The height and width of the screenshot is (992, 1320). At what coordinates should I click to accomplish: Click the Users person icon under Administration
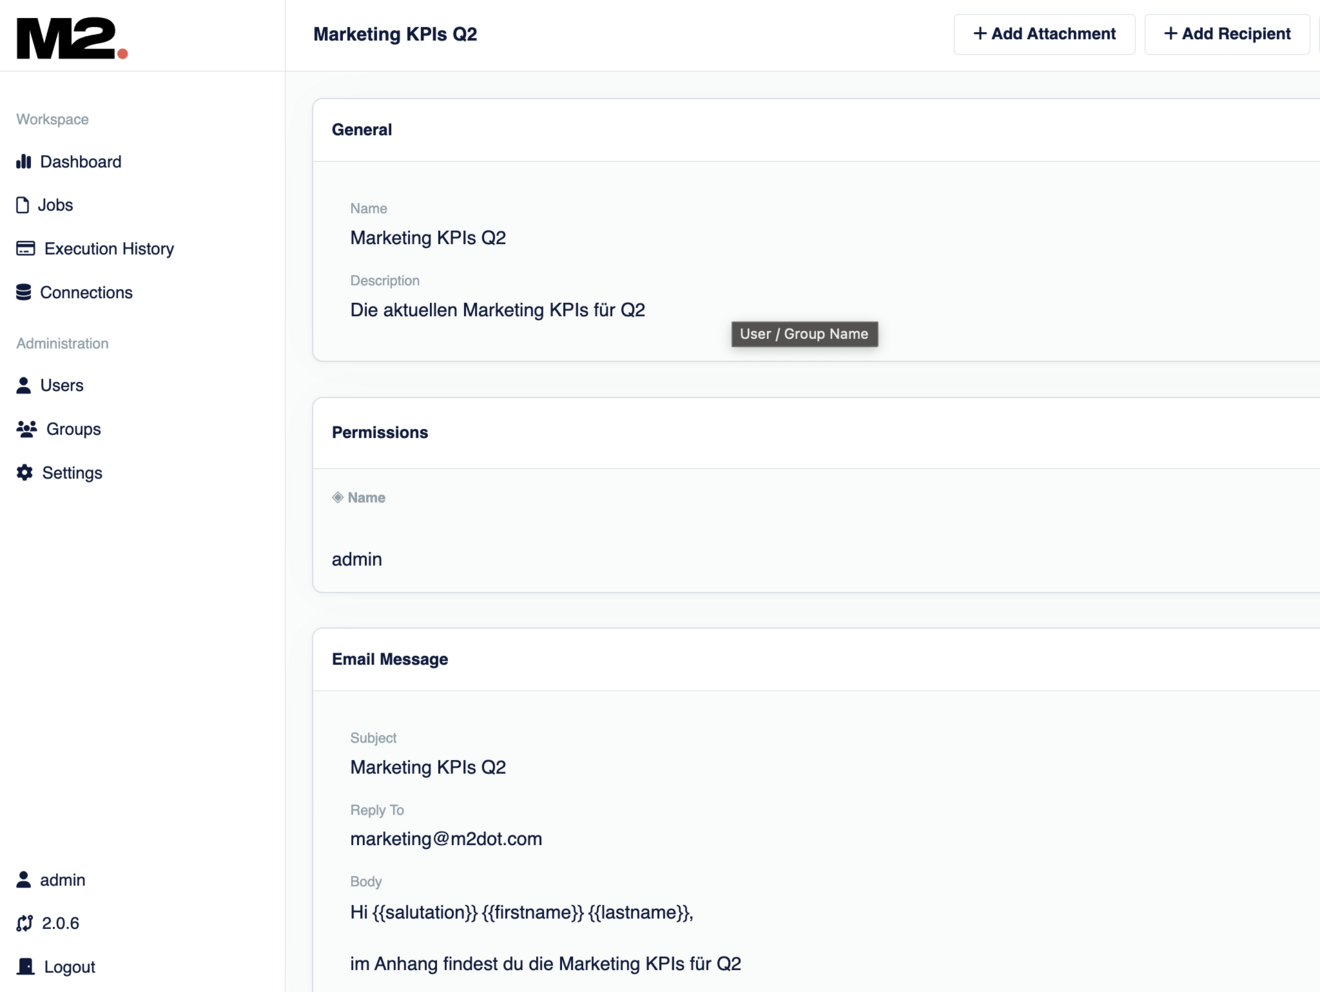pyautogui.click(x=23, y=385)
